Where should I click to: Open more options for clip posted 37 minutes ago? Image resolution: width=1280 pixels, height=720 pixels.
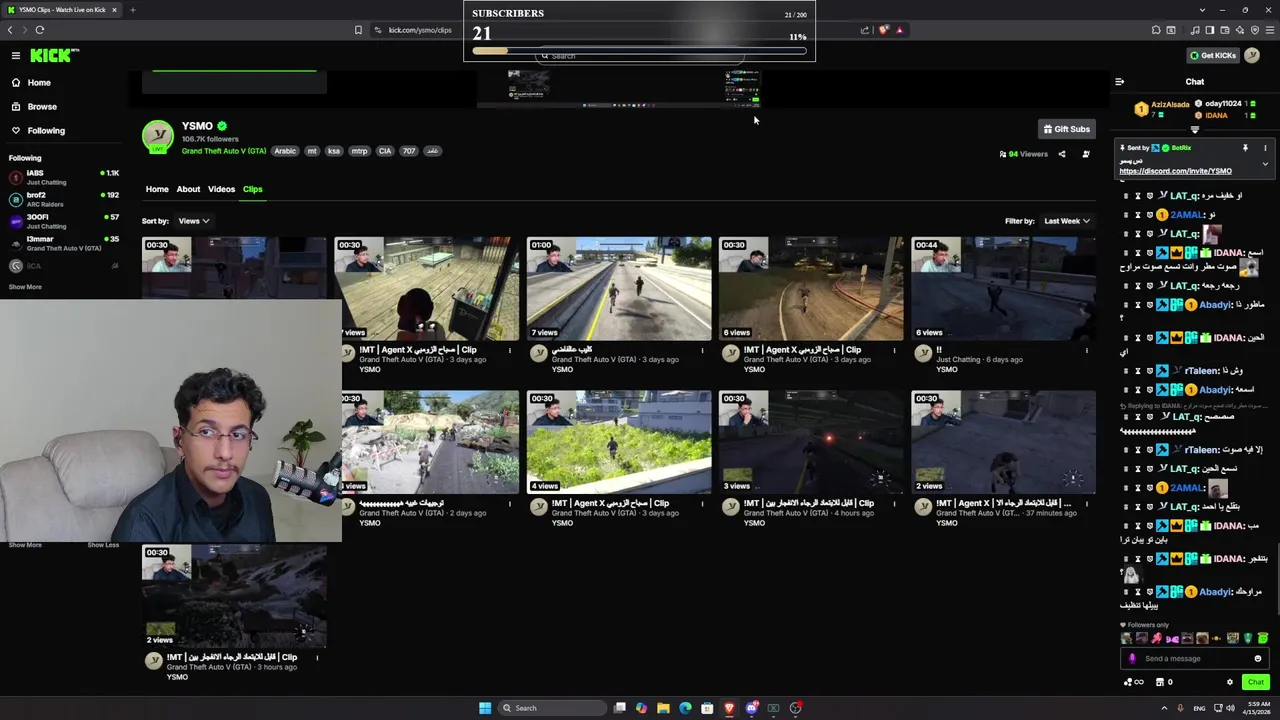(1087, 504)
